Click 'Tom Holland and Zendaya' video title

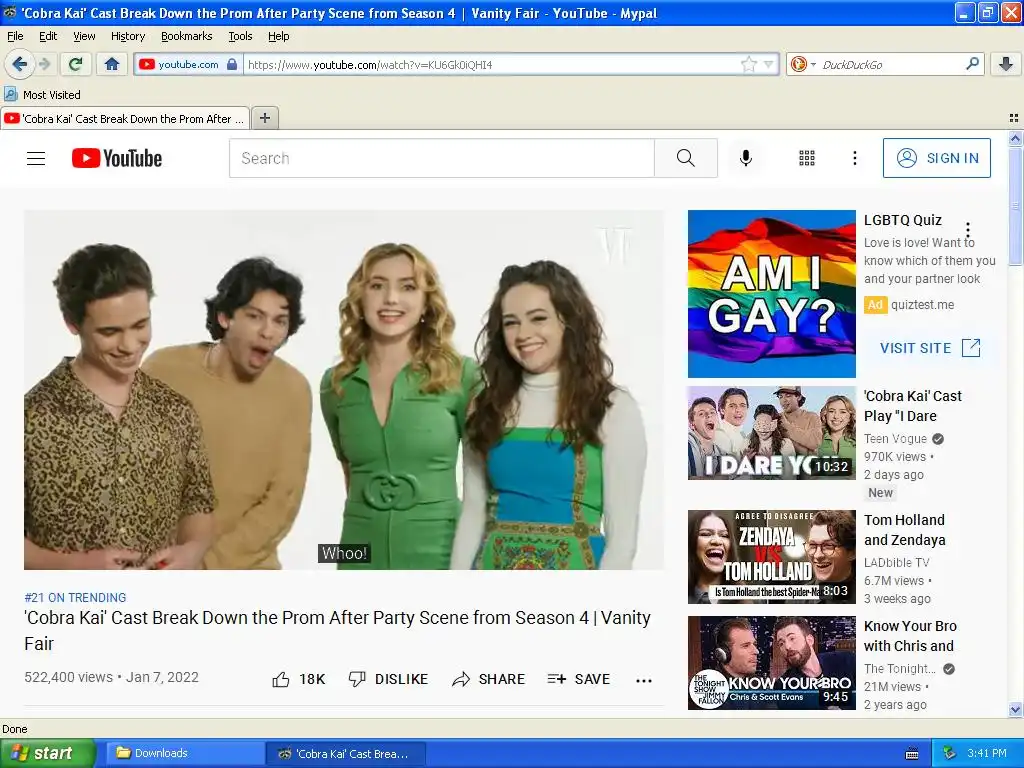tap(904, 530)
